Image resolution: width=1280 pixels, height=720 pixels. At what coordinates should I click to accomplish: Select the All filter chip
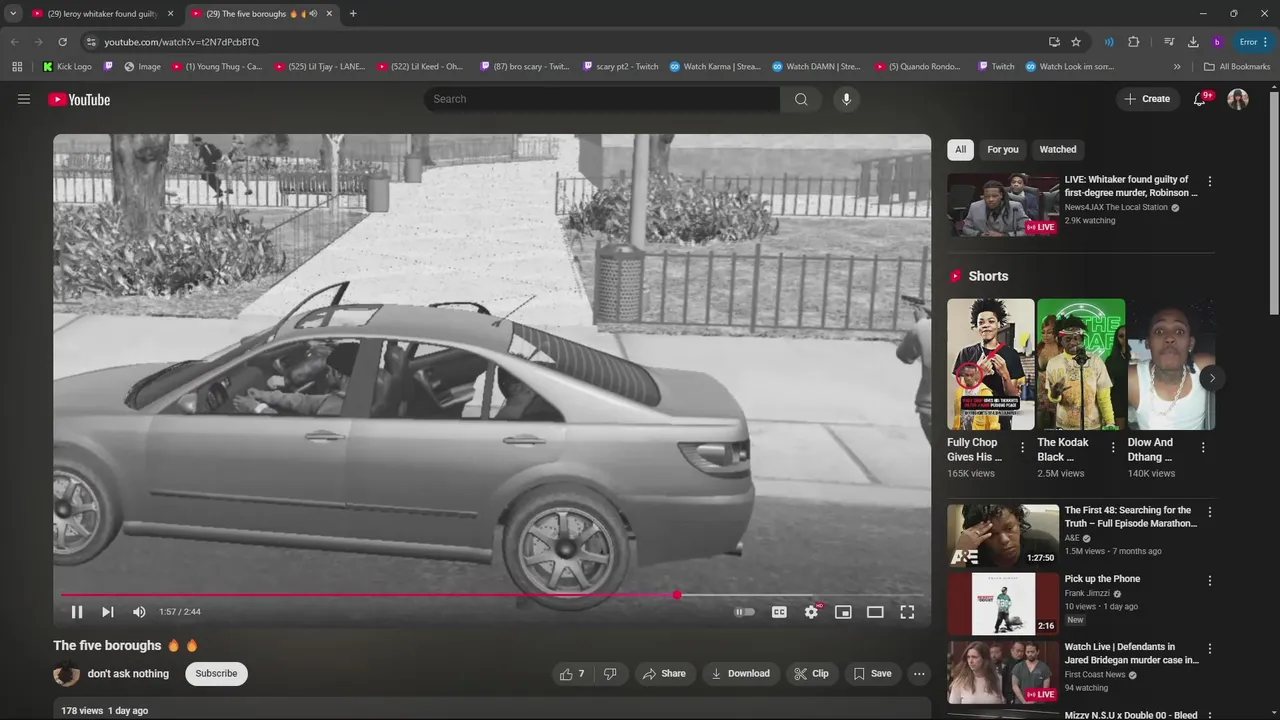[960, 150]
